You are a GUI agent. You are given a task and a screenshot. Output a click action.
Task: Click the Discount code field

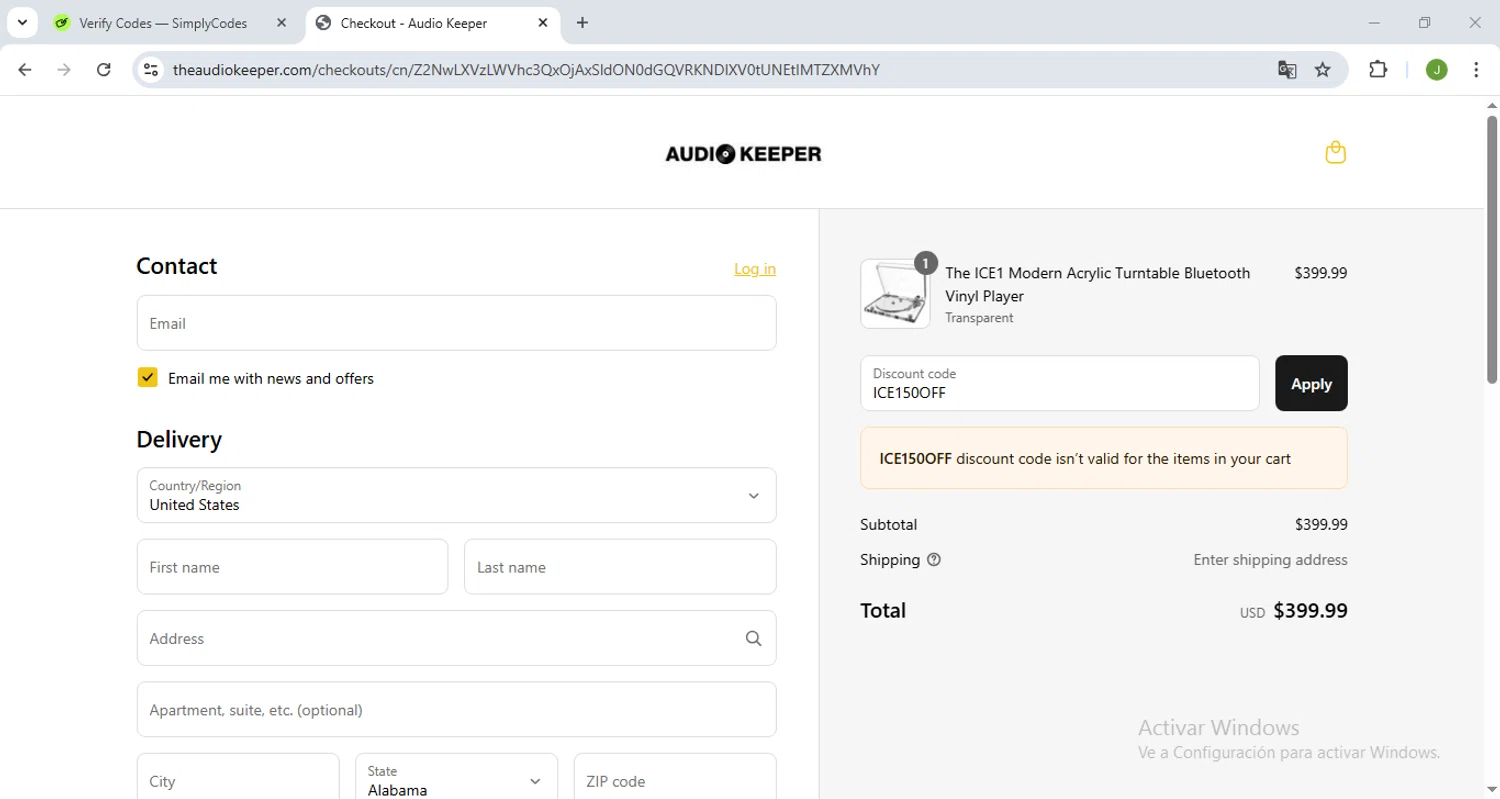[1059, 383]
